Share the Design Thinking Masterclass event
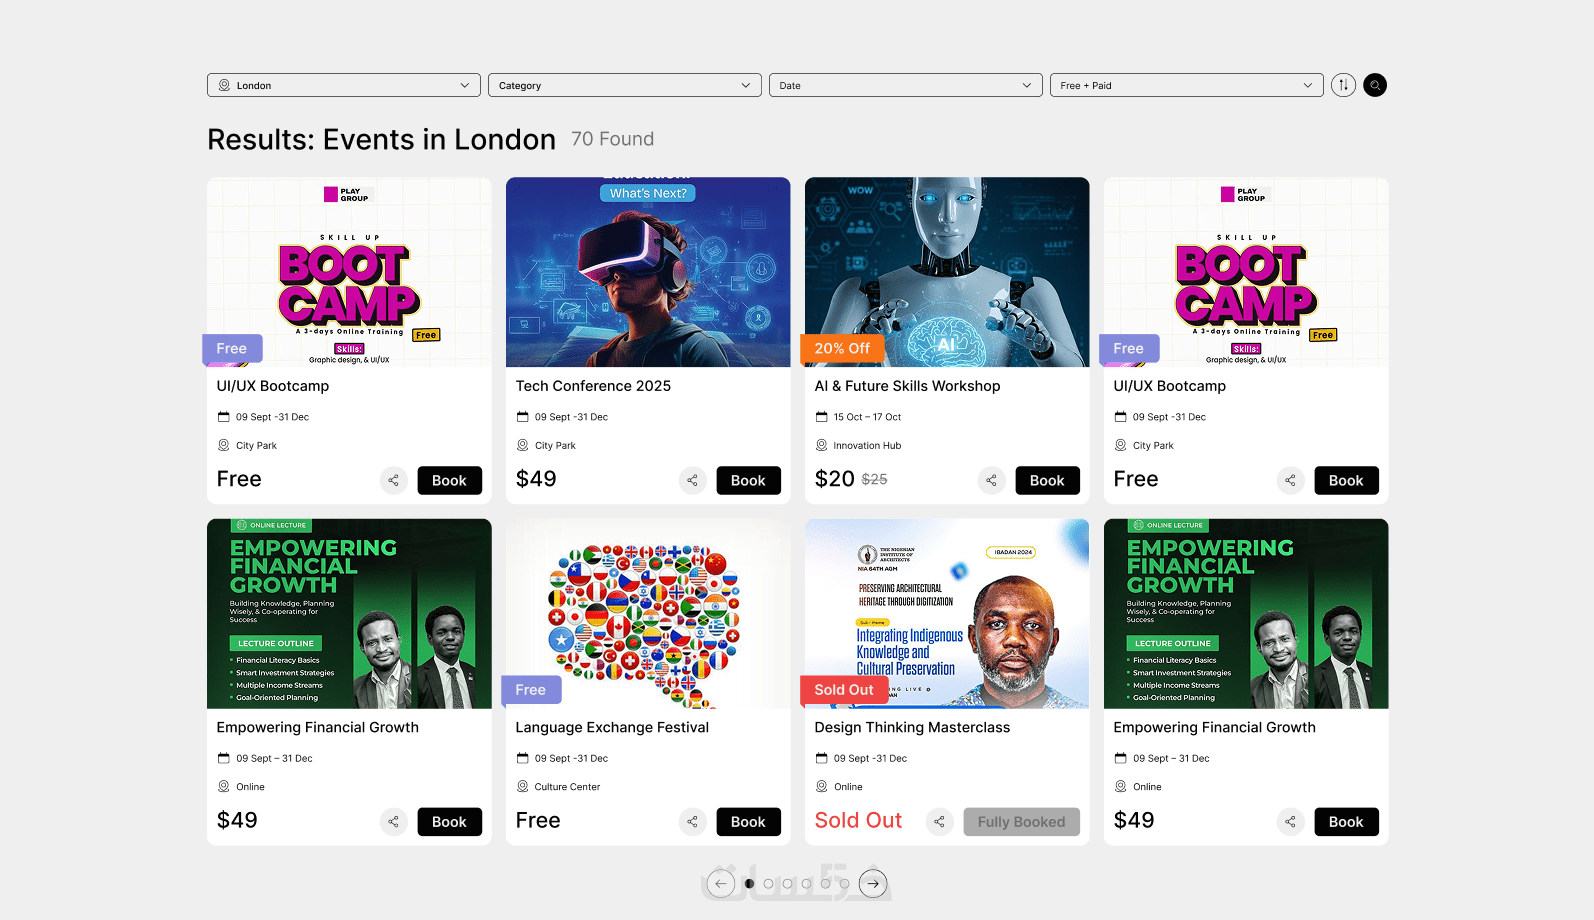The image size is (1594, 920). (x=939, y=821)
